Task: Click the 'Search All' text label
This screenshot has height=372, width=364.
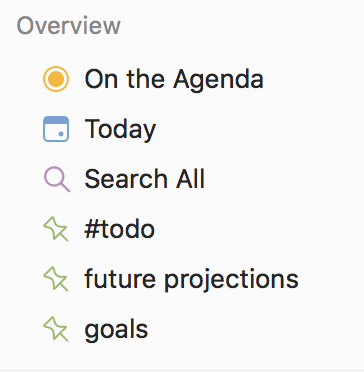Action: click(x=144, y=179)
